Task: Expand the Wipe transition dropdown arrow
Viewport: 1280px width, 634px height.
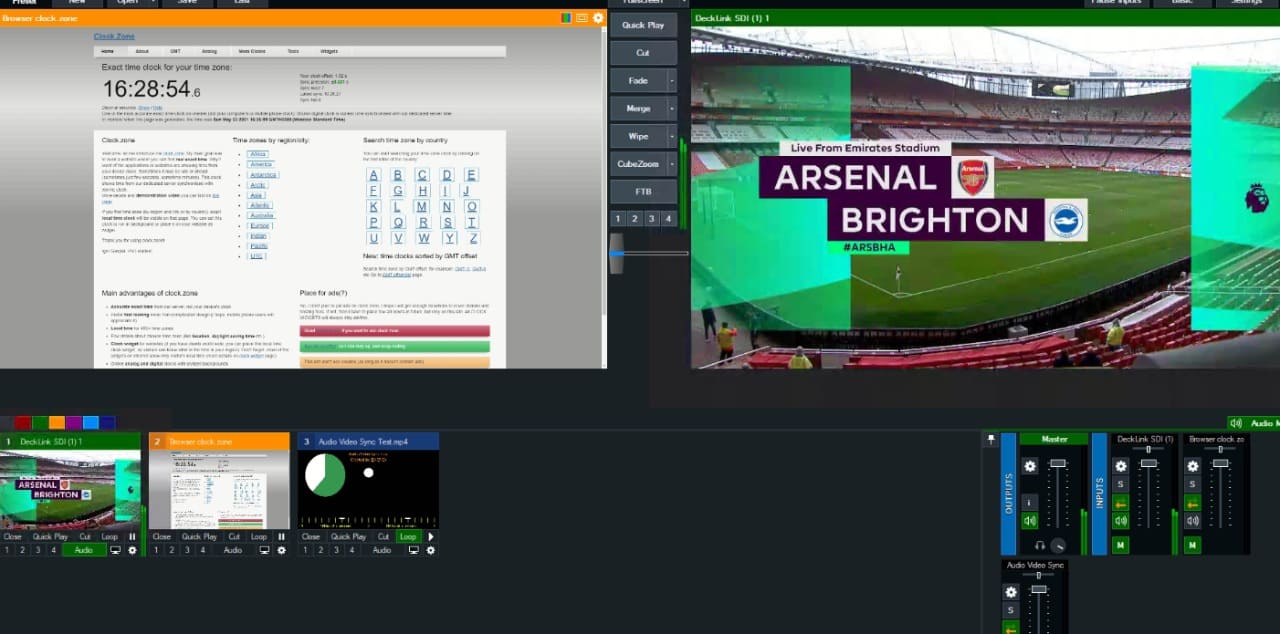Action: tap(672, 136)
